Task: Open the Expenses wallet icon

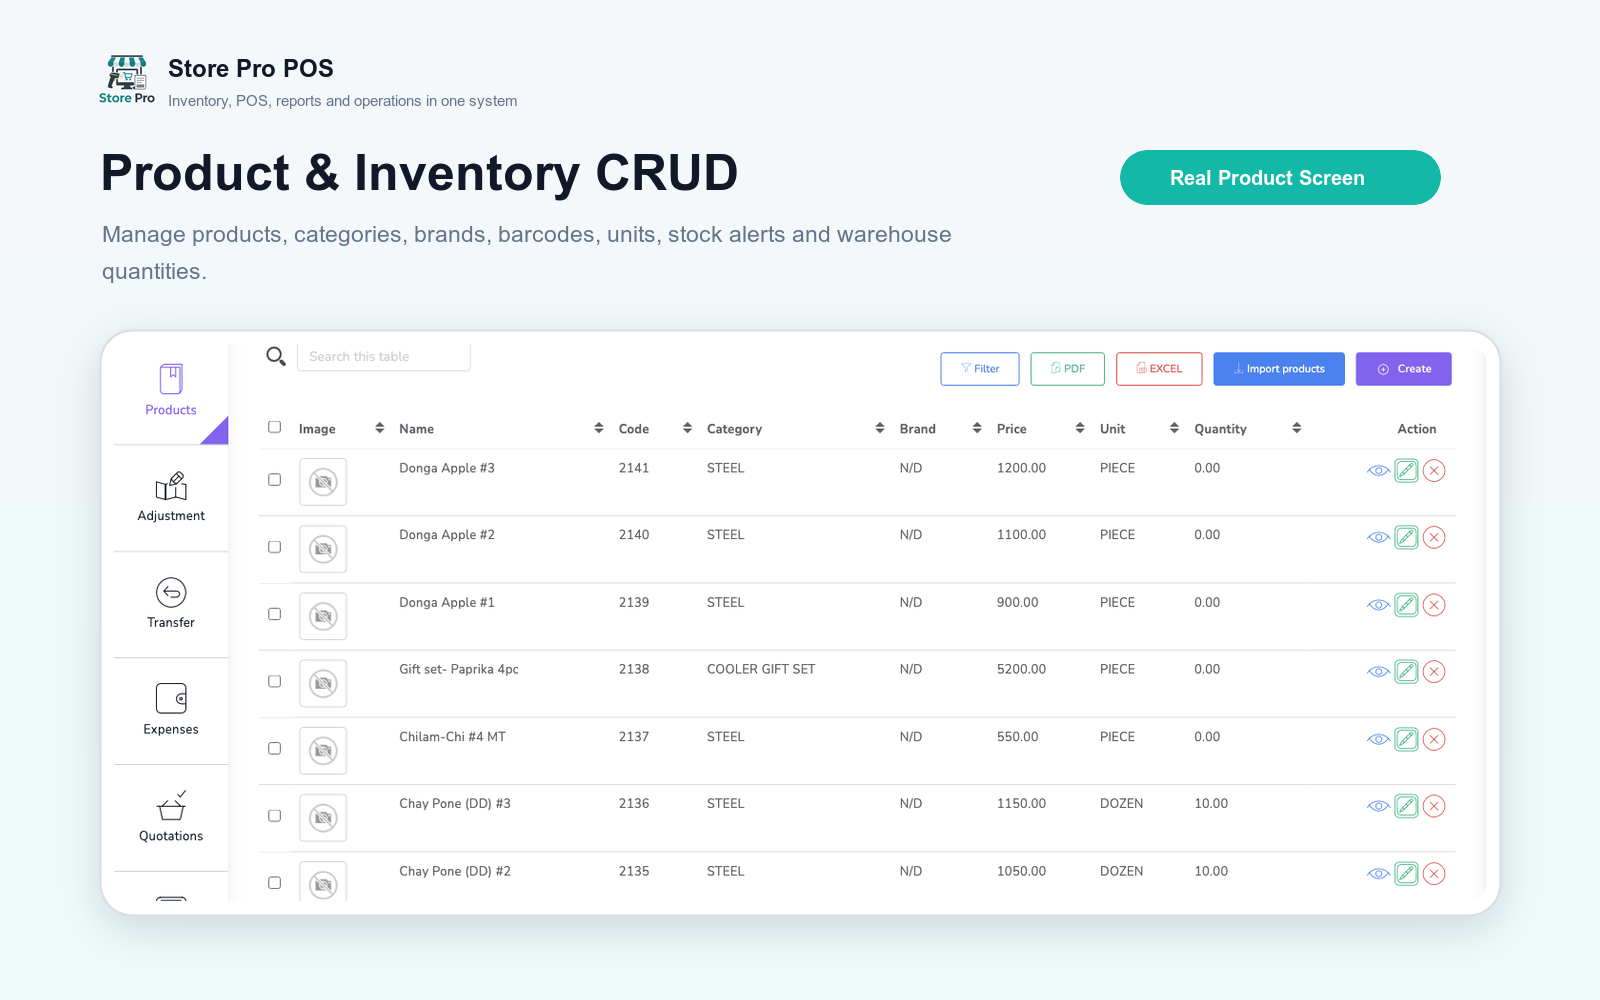Action: tap(171, 698)
